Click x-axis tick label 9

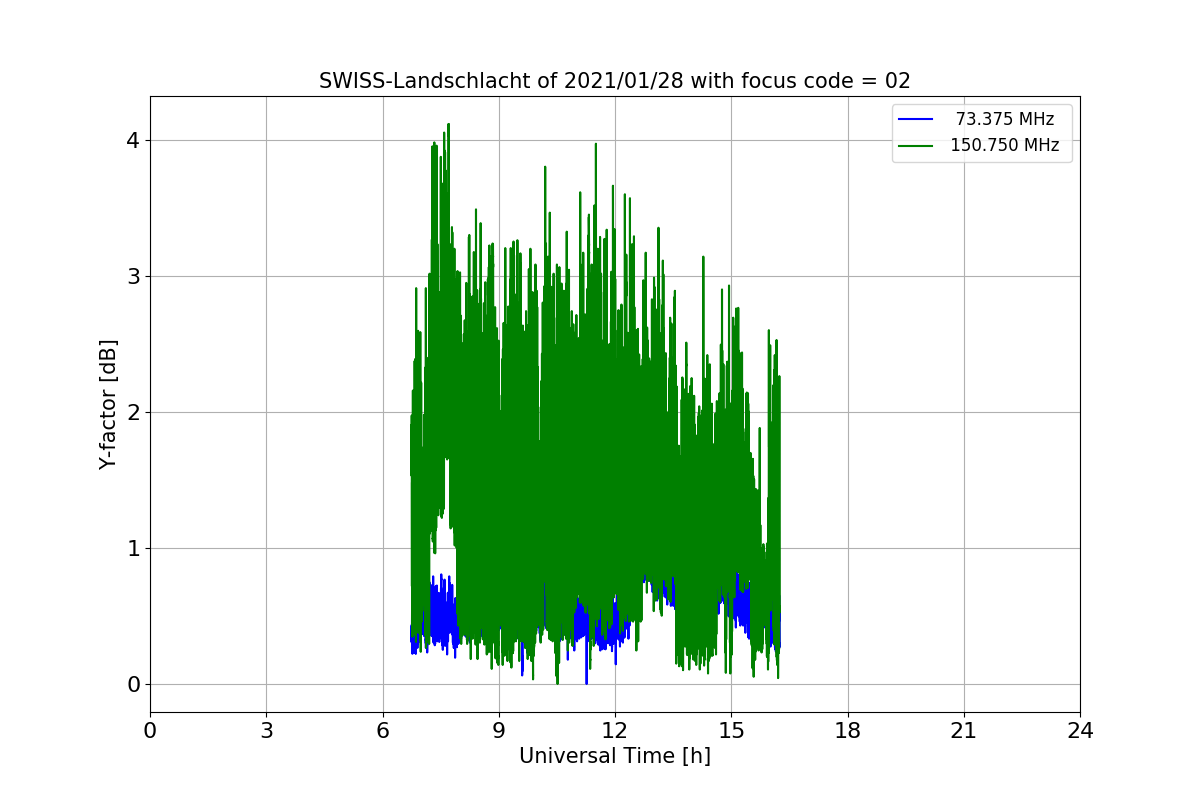click(499, 731)
